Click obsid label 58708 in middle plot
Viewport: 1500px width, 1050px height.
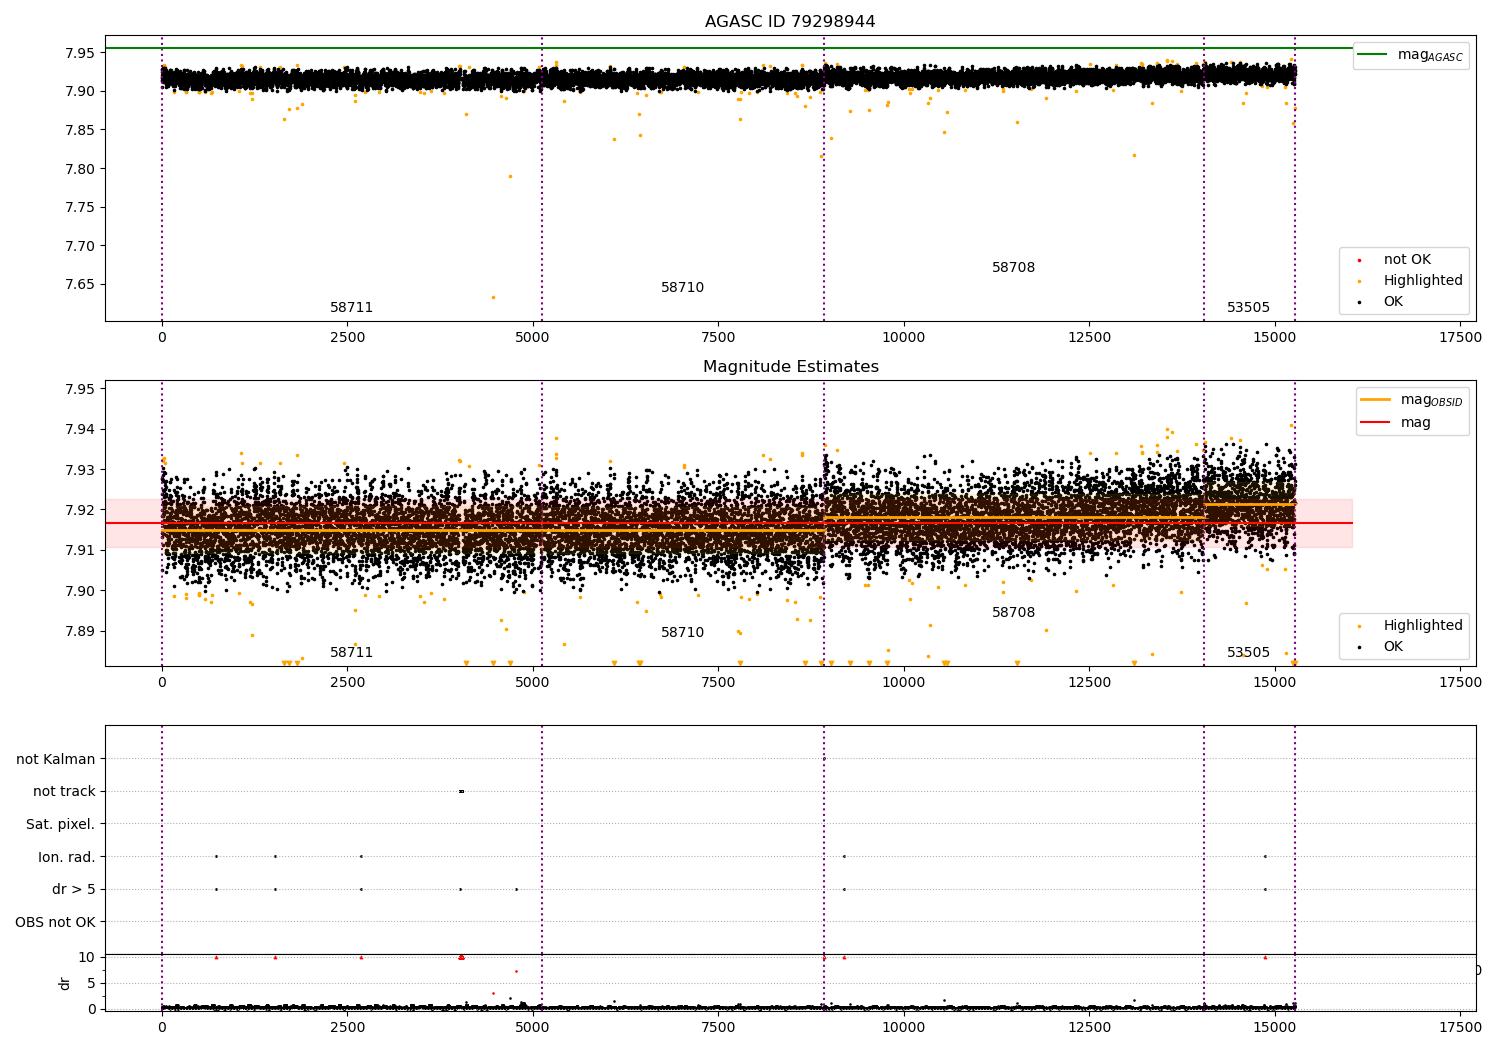[1013, 613]
